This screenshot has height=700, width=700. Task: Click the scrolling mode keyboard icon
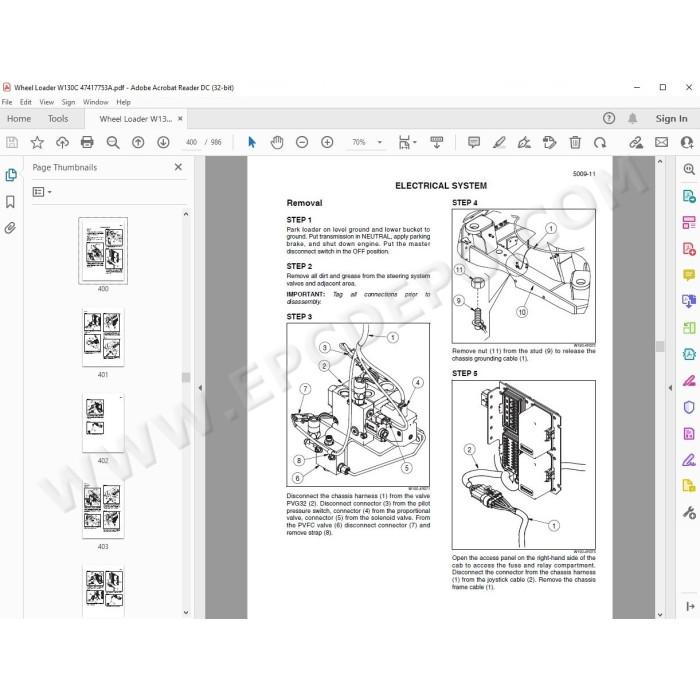[x=437, y=142]
